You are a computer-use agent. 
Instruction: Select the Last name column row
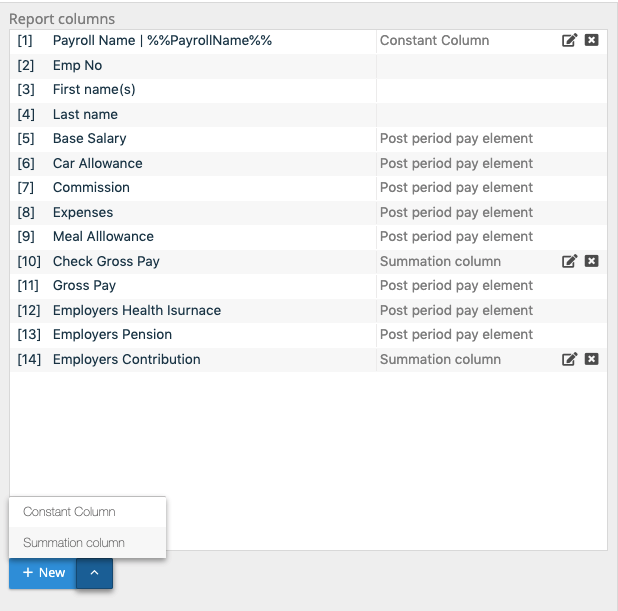tap(85, 115)
